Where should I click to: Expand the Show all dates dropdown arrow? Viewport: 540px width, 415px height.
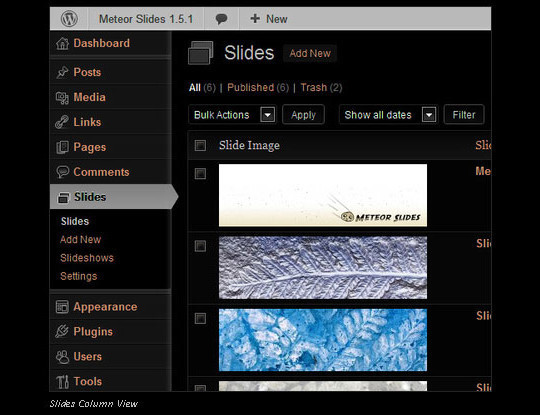(429, 115)
